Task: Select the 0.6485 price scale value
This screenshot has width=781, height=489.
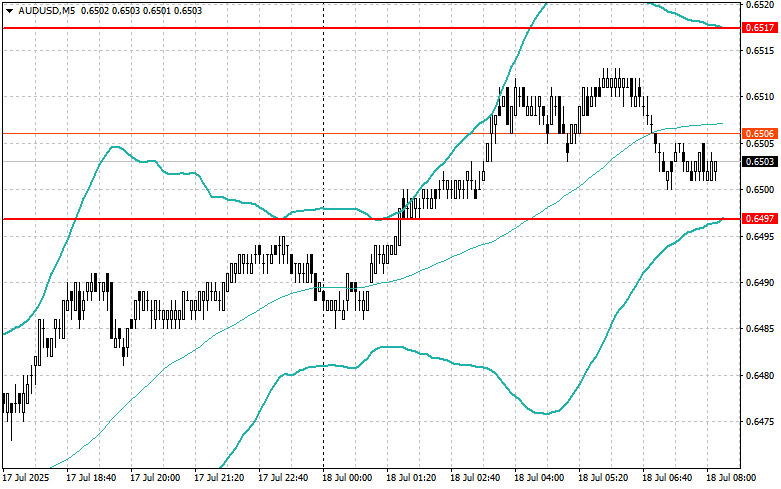Action: tap(760, 329)
